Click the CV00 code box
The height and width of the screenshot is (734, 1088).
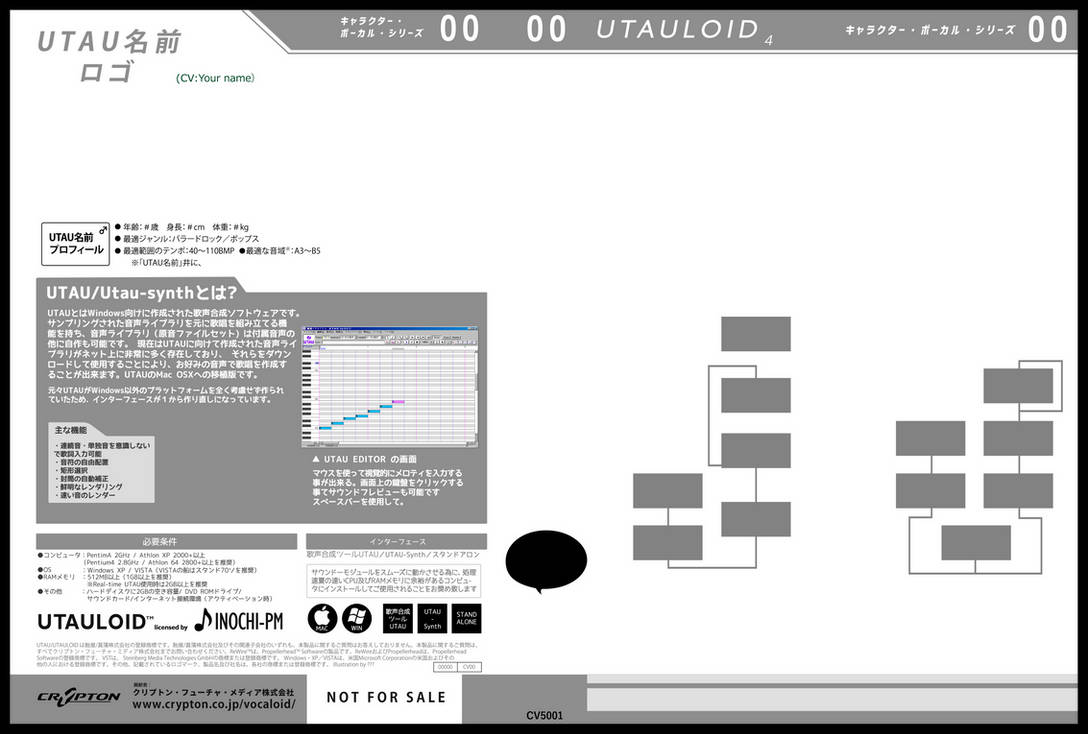pos(470,667)
